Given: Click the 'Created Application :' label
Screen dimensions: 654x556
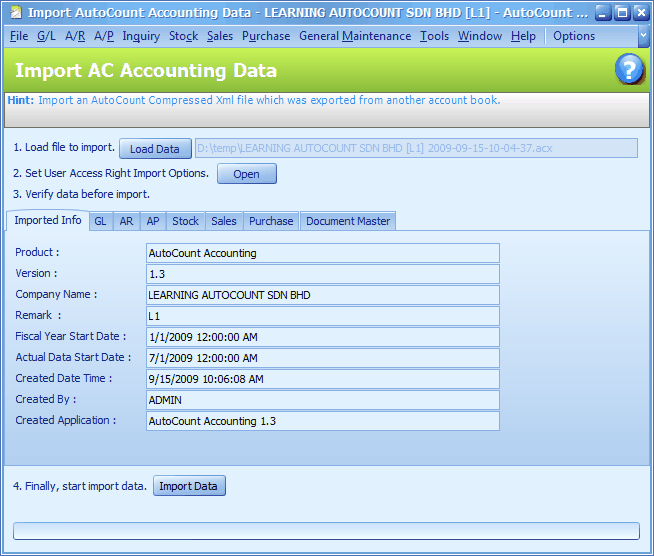Looking at the screenshot, I should [66, 420].
